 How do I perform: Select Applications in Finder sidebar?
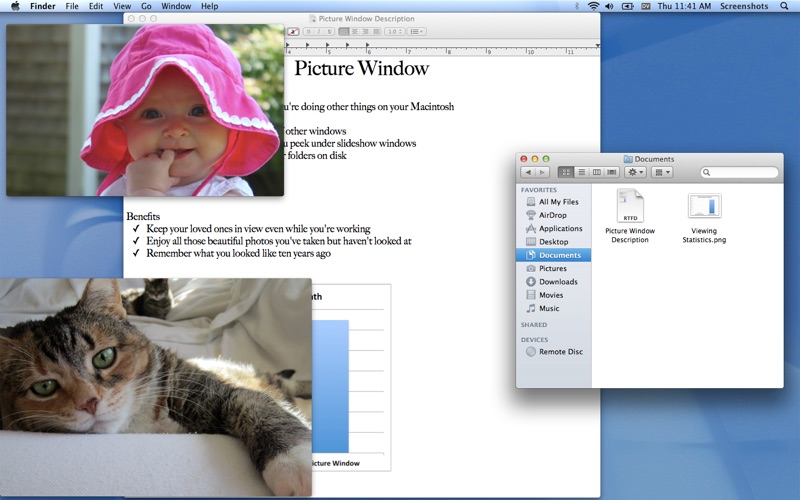(x=560, y=228)
